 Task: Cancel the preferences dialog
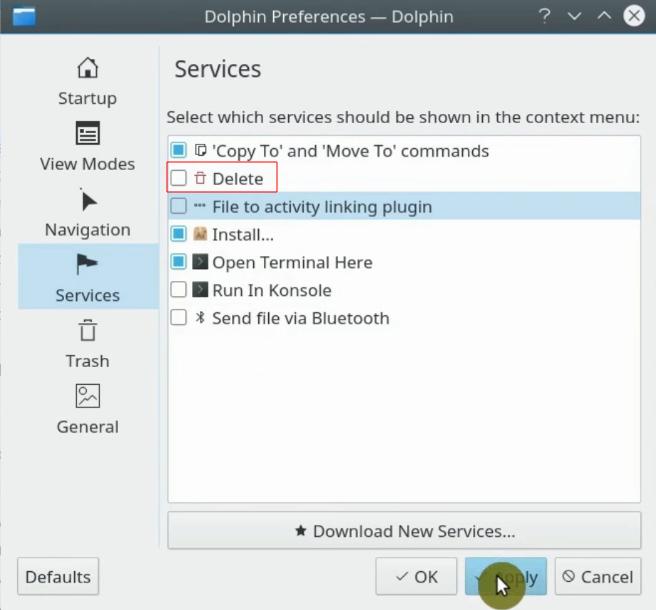[x=598, y=577]
